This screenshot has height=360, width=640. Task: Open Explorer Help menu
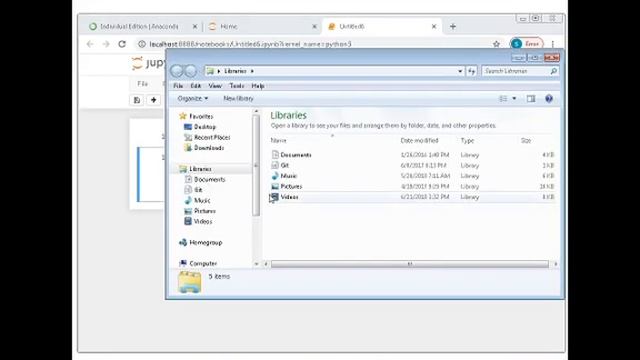pos(258,86)
